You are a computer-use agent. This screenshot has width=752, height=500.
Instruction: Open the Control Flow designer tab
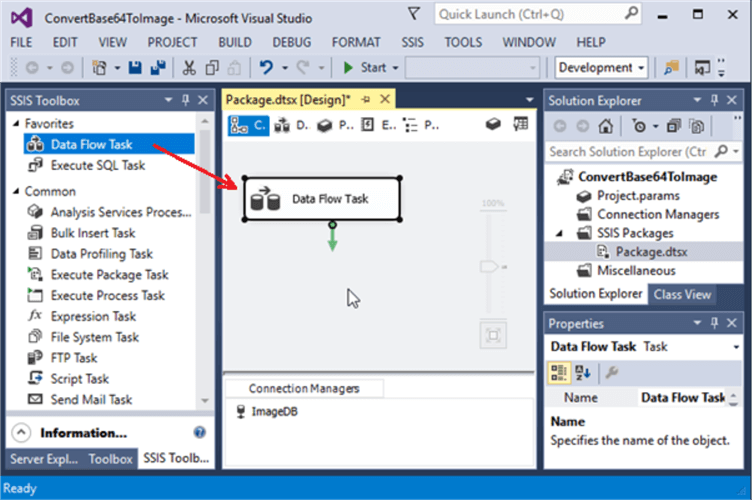(248, 126)
